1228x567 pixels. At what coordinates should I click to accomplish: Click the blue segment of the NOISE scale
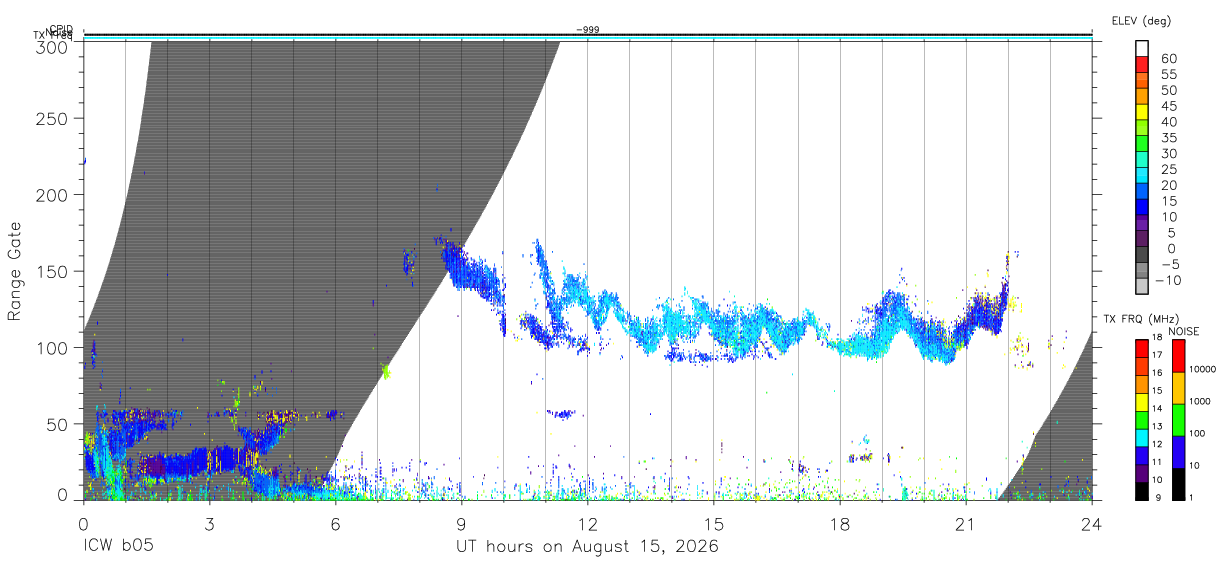1179,452
